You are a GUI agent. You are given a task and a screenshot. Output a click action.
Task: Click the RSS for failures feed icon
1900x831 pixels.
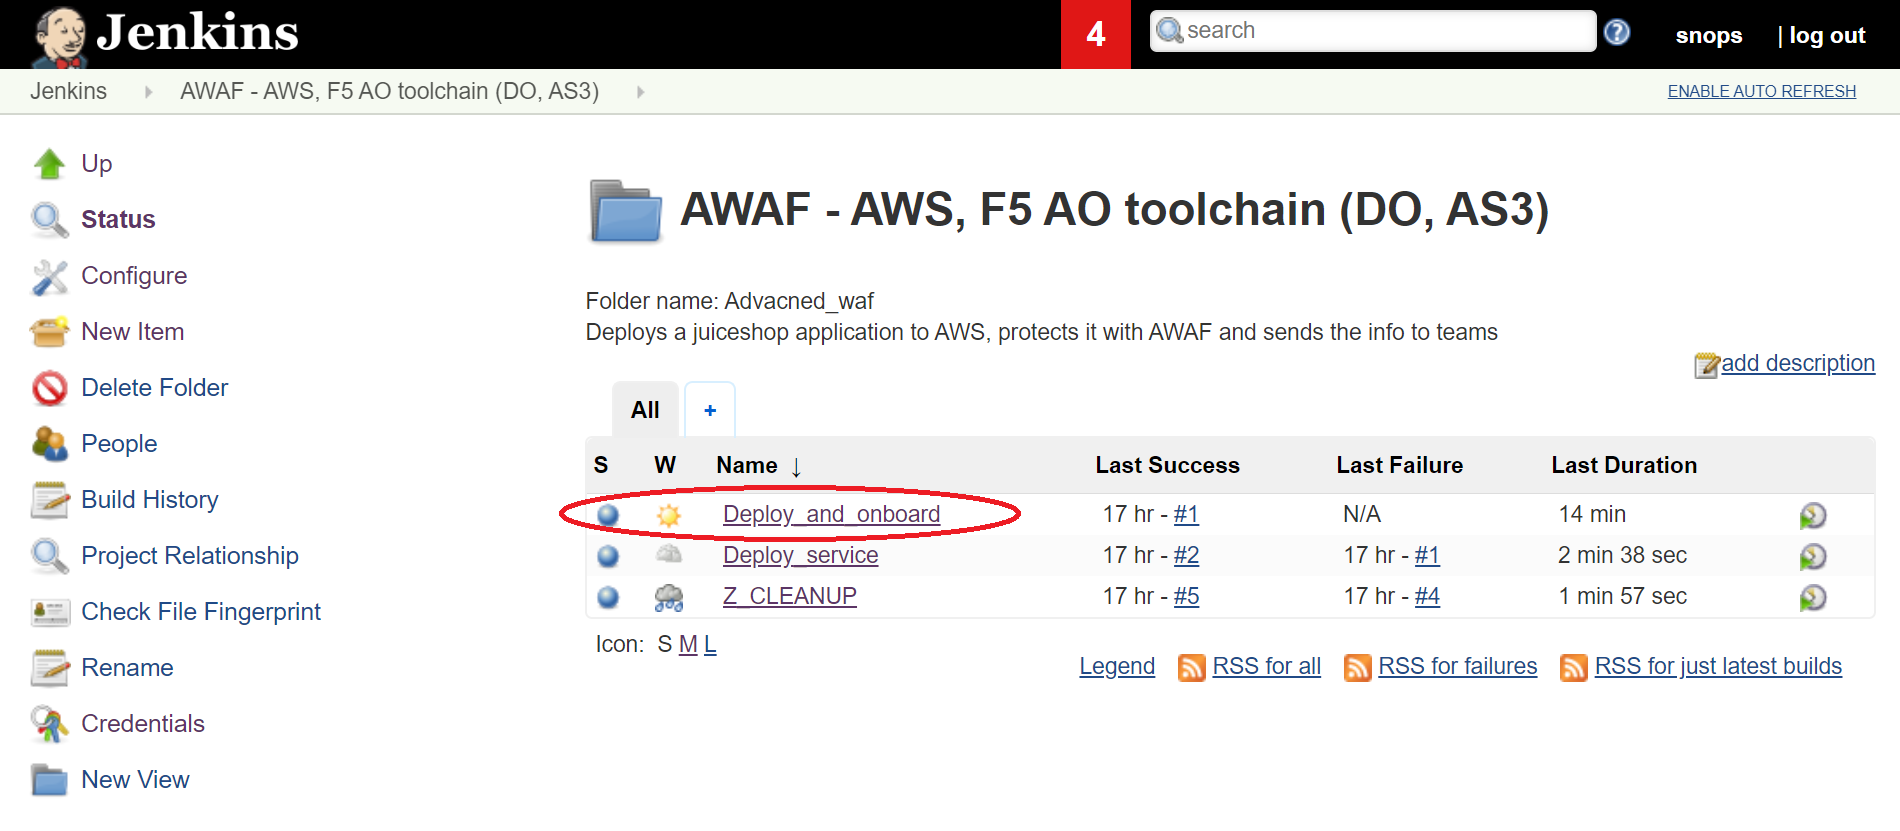[x=1357, y=667]
